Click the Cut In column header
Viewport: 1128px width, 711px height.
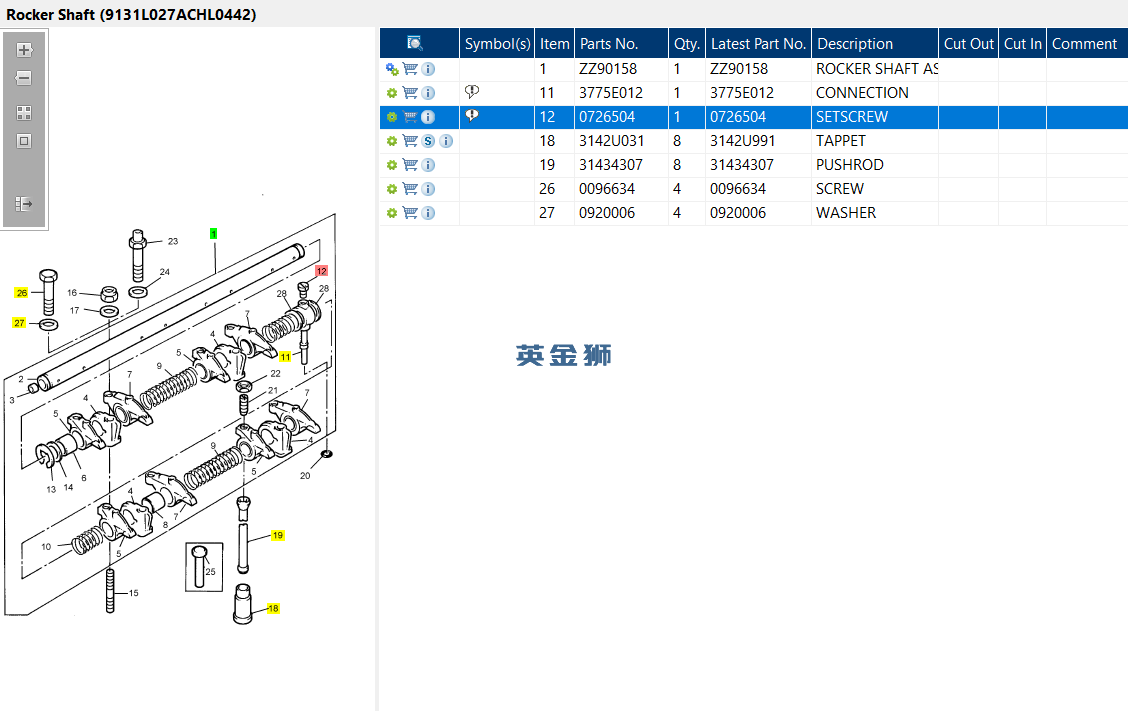point(1022,43)
